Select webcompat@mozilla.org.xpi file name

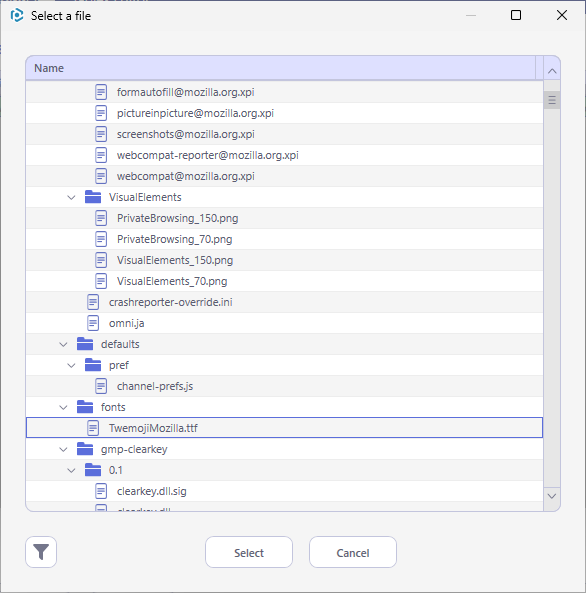tap(185, 176)
